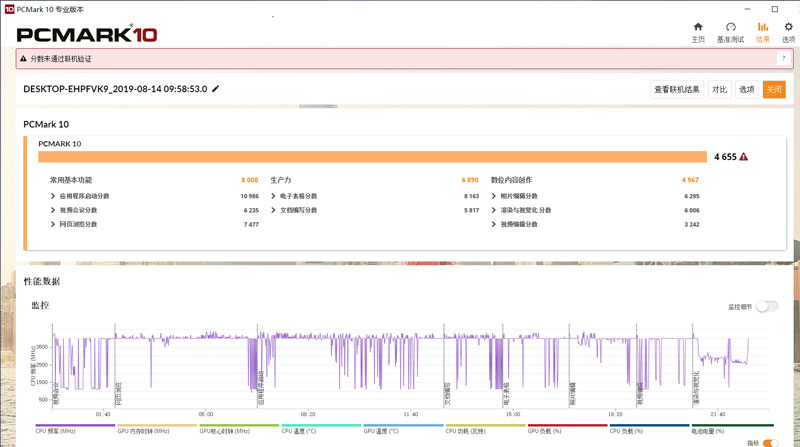Viewport: 800px width, 447px height.
Task: Expand the photo editing score row
Action: (x=595, y=196)
